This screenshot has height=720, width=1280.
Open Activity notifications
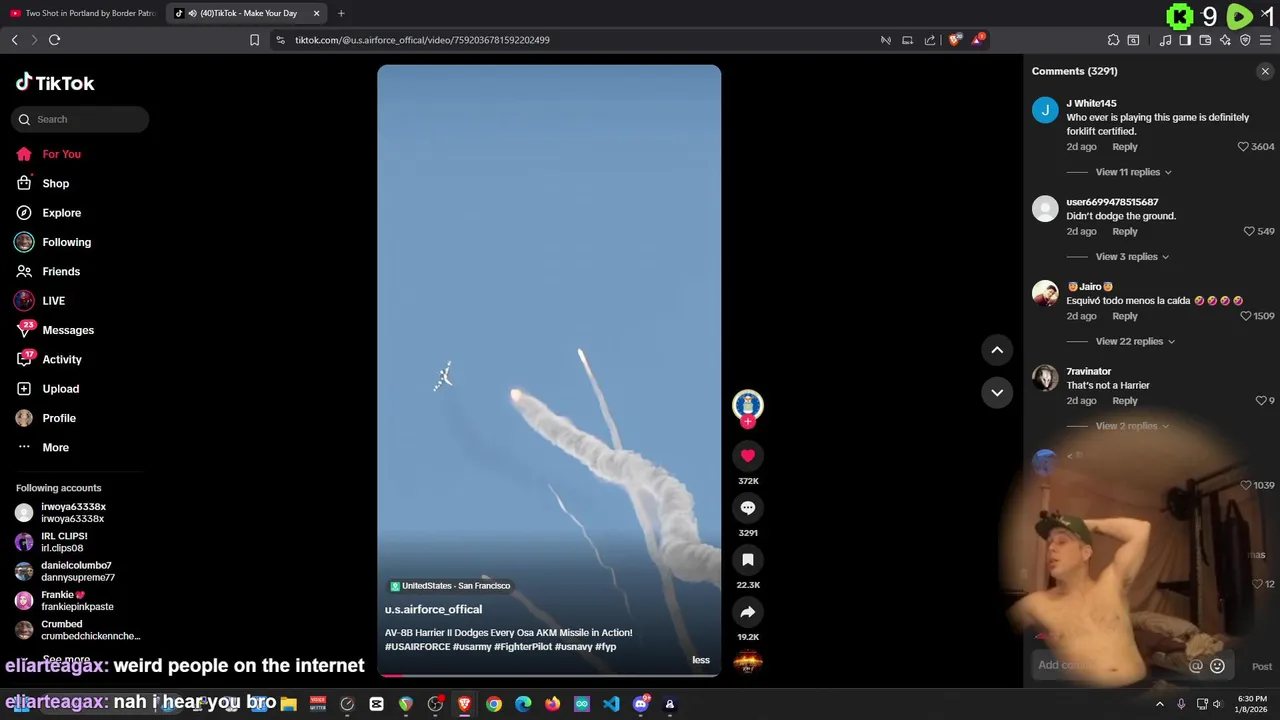coord(48,359)
